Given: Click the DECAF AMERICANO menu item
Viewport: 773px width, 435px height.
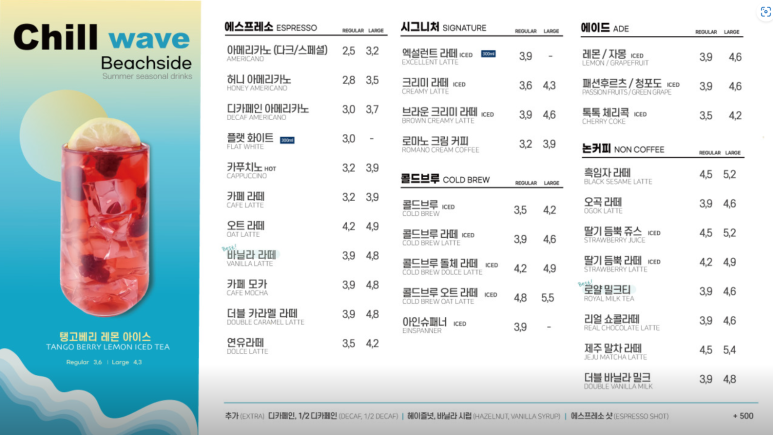Looking at the screenshot, I should (268, 111).
